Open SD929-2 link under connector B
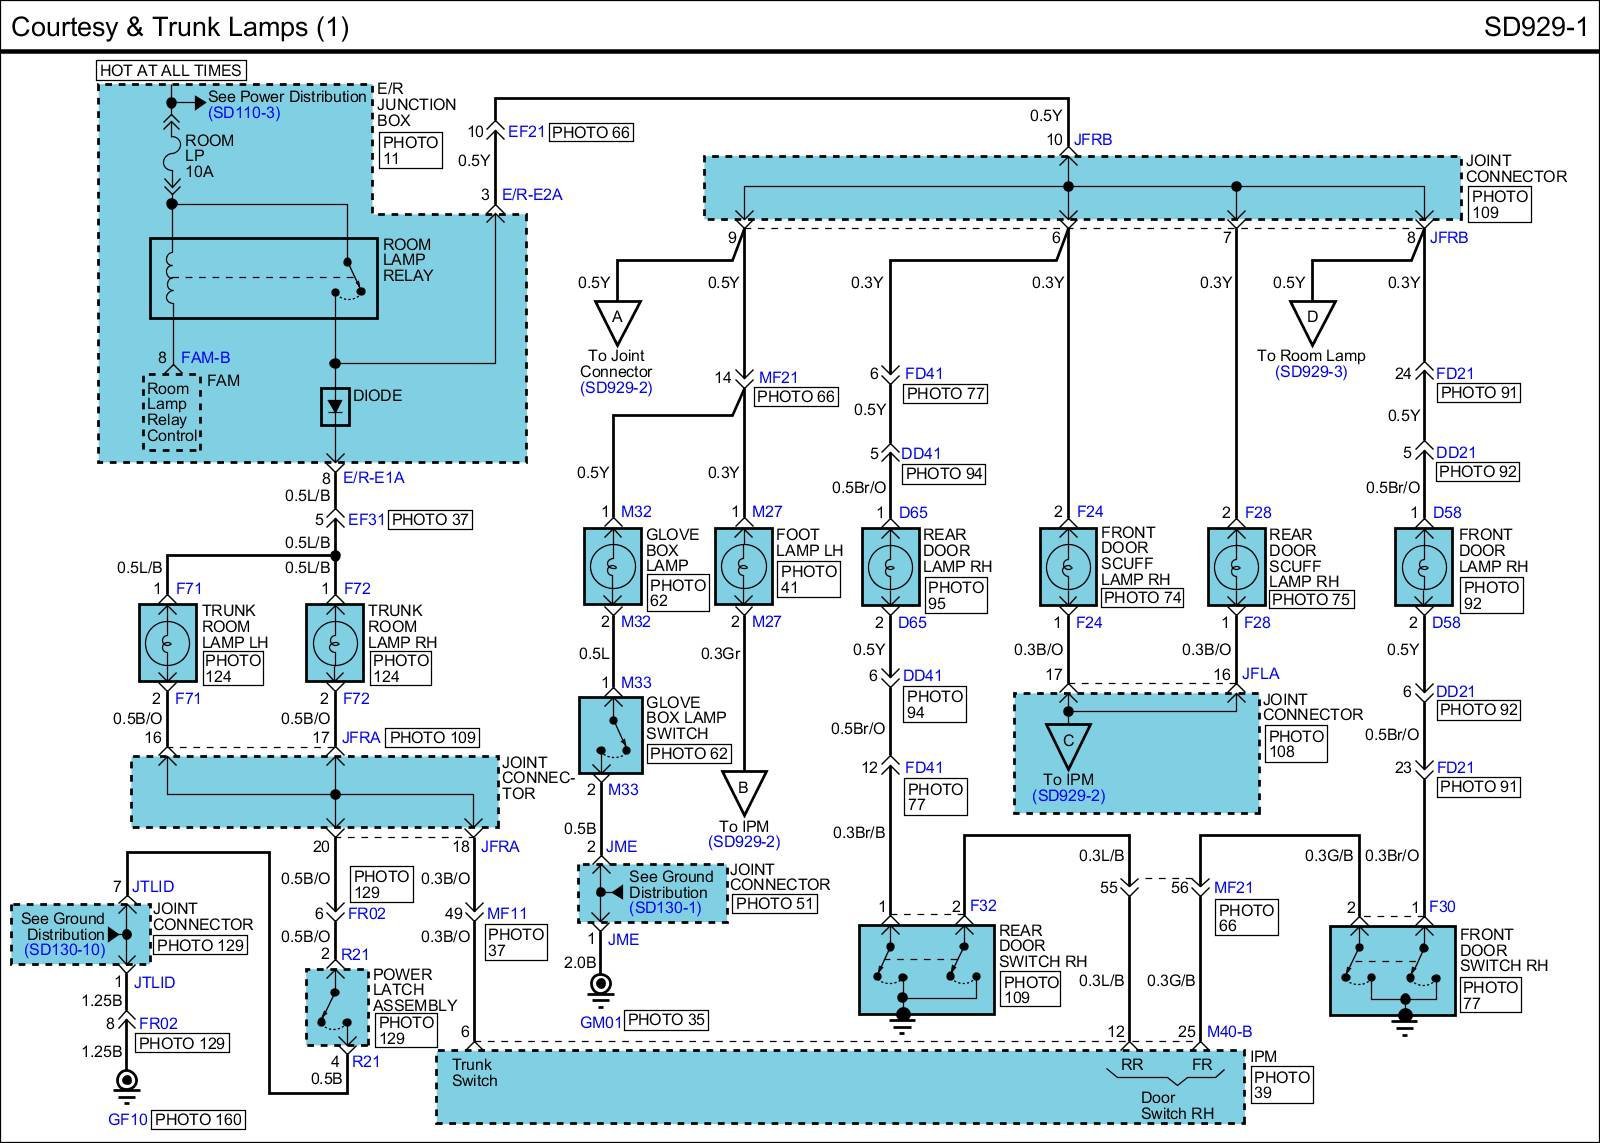The height and width of the screenshot is (1143, 1600). [744, 842]
